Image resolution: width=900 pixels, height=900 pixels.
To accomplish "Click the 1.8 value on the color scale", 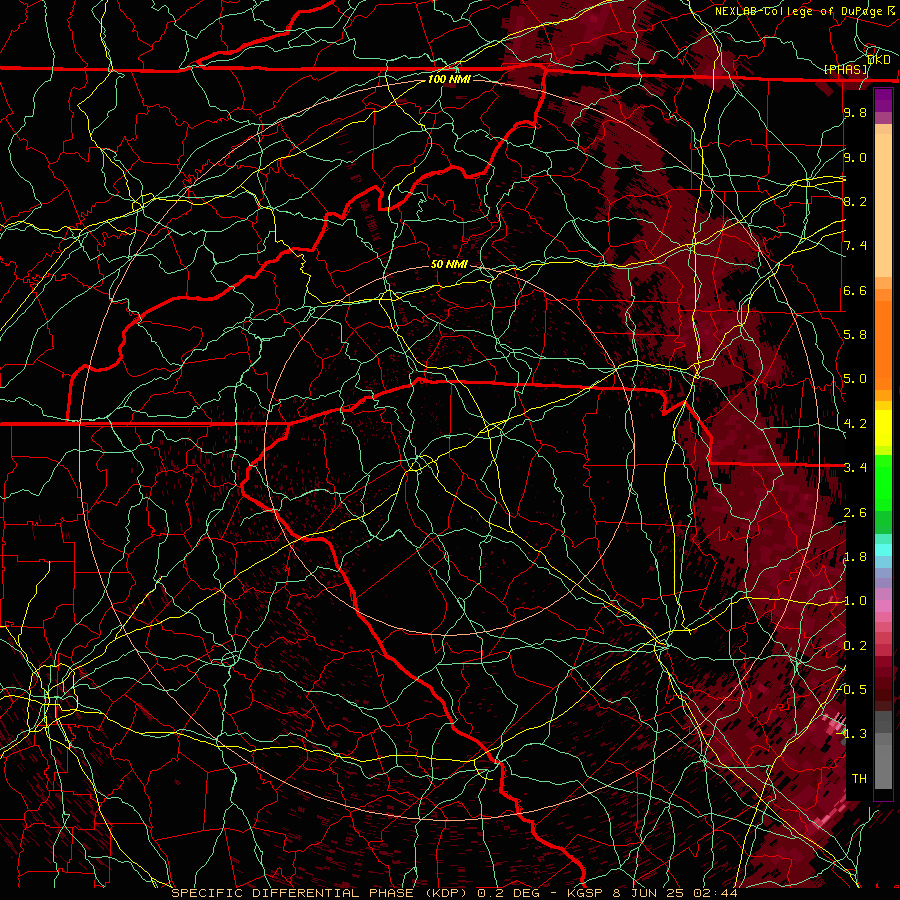I will click(x=855, y=557).
